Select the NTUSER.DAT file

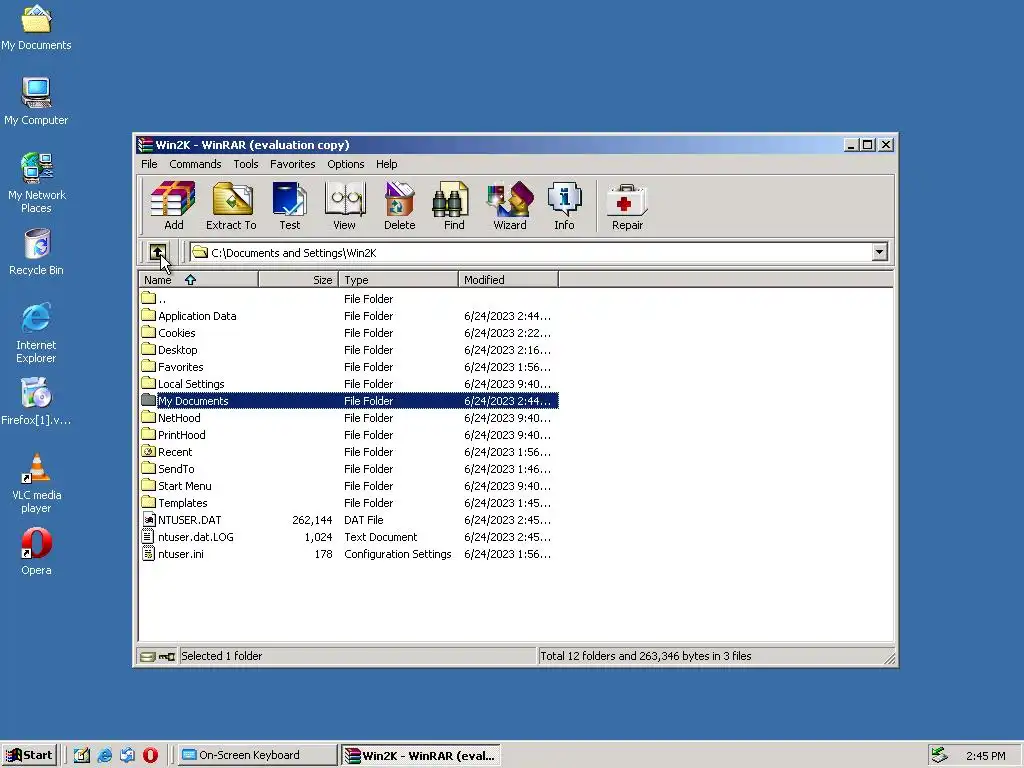[x=349, y=519]
